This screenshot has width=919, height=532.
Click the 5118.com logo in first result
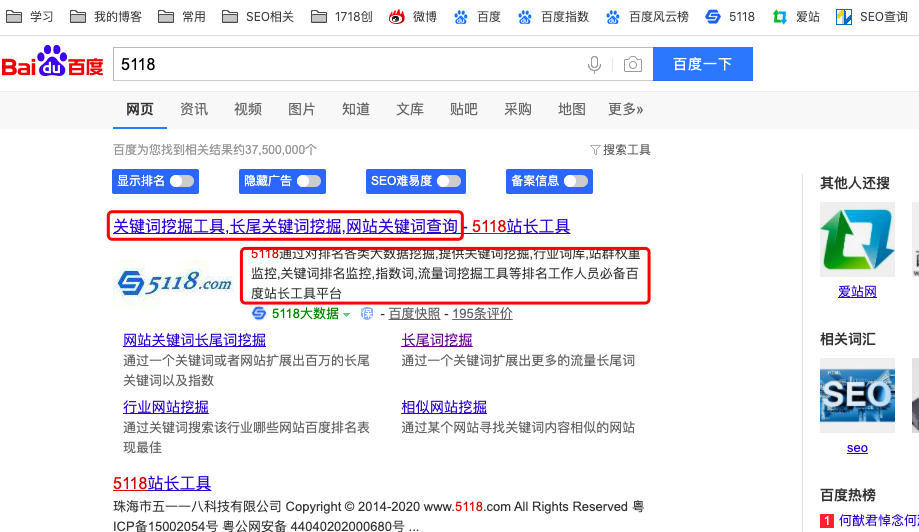pos(174,282)
